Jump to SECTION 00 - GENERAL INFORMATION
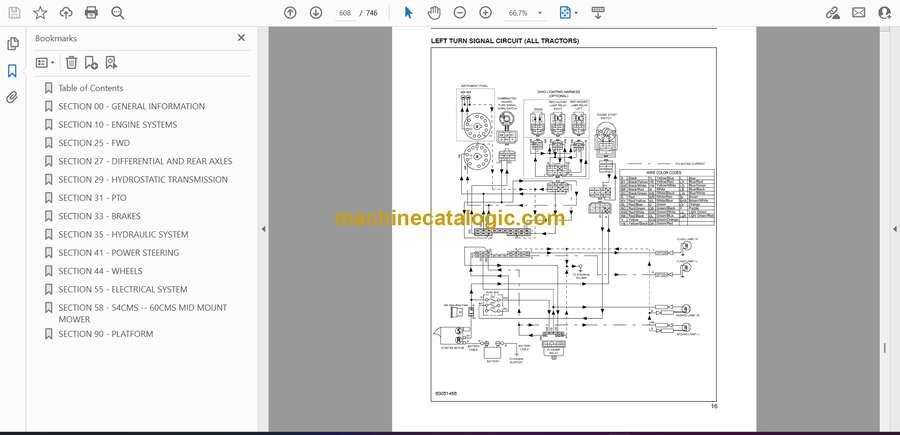Image resolution: width=900 pixels, height=435 pixels. click(x=131, y=106)
